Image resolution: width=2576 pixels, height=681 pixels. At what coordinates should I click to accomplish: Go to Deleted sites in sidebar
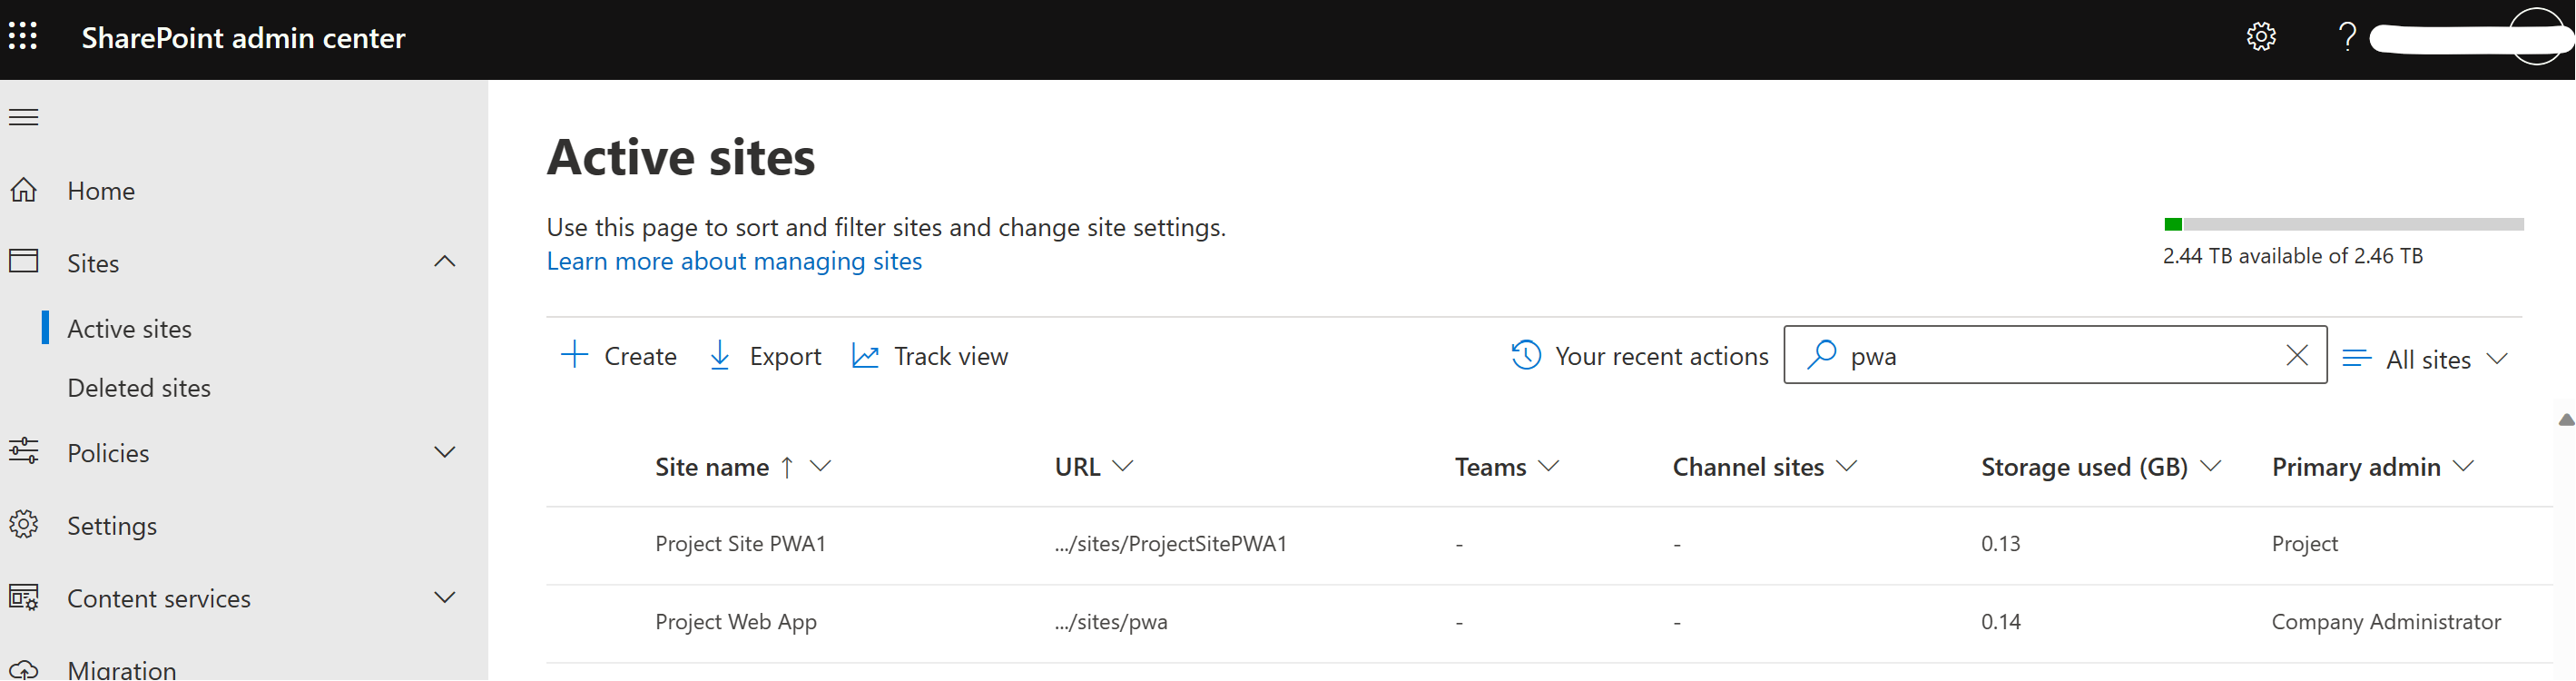pos(139,387)
